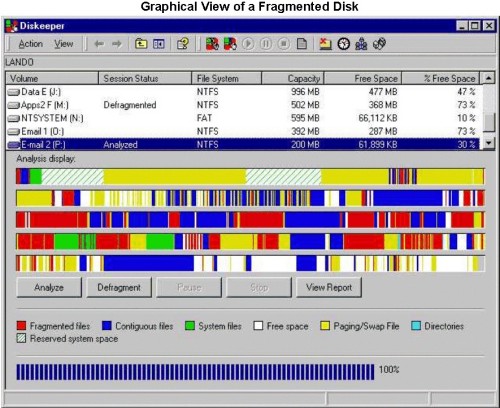Click the View report page icon
Viewport: 500px width, 408px height.
302,44
